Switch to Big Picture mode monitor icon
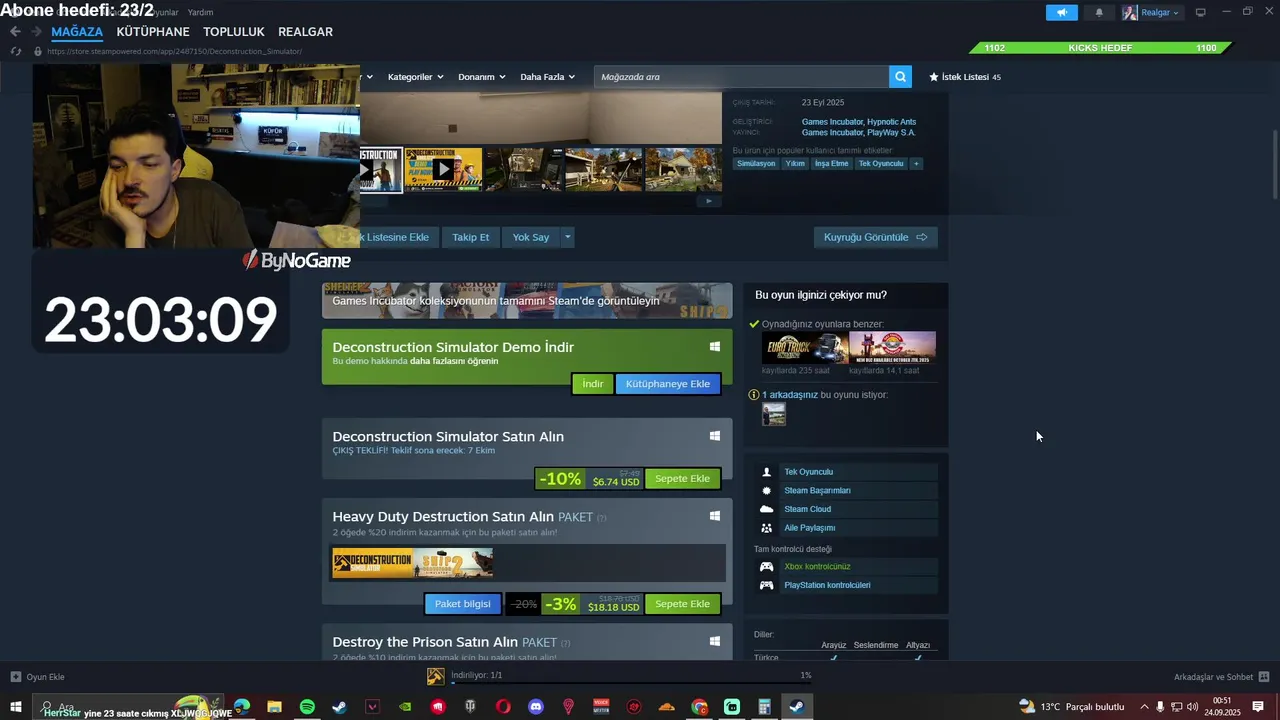Image resolution: width=1280 pixels, height=720 pixels. 1201,12
